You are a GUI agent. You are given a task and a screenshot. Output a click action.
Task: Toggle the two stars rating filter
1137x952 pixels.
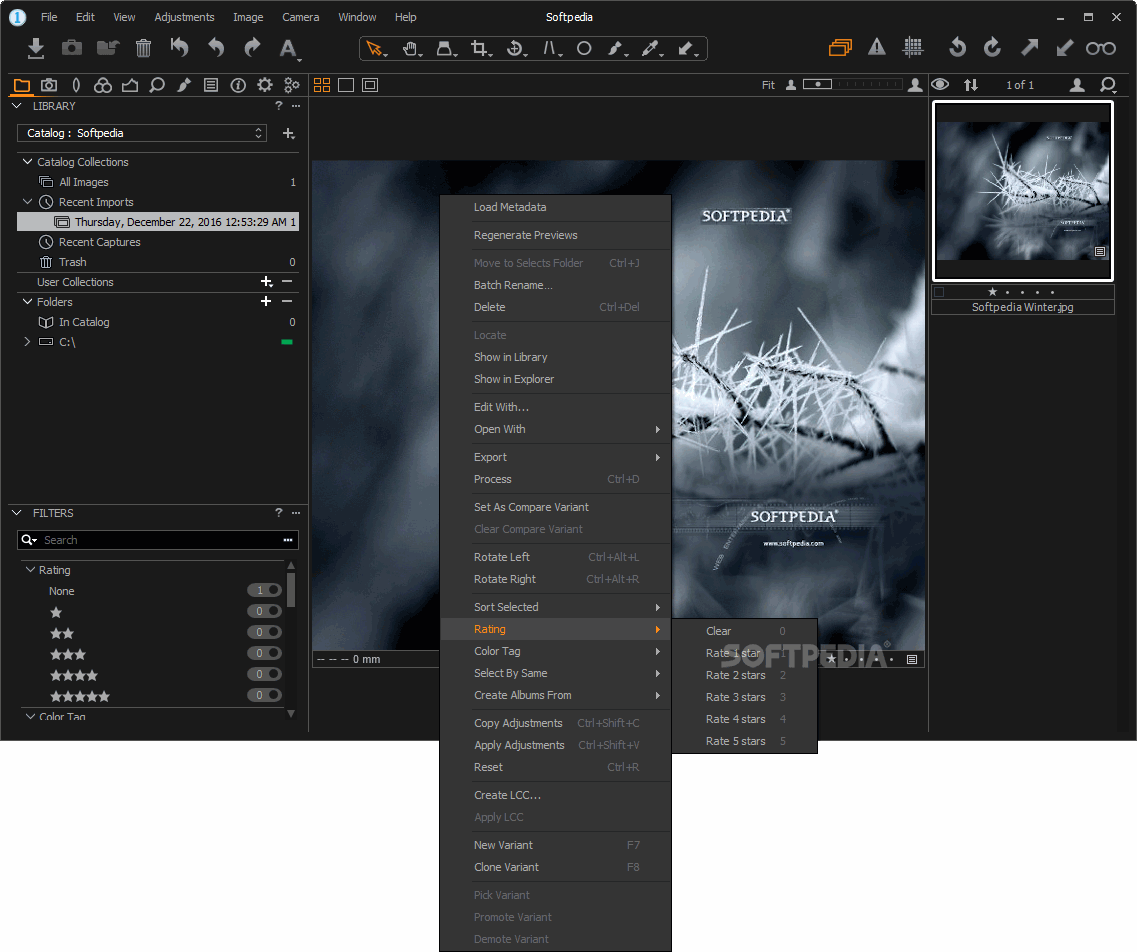[264, 632]
